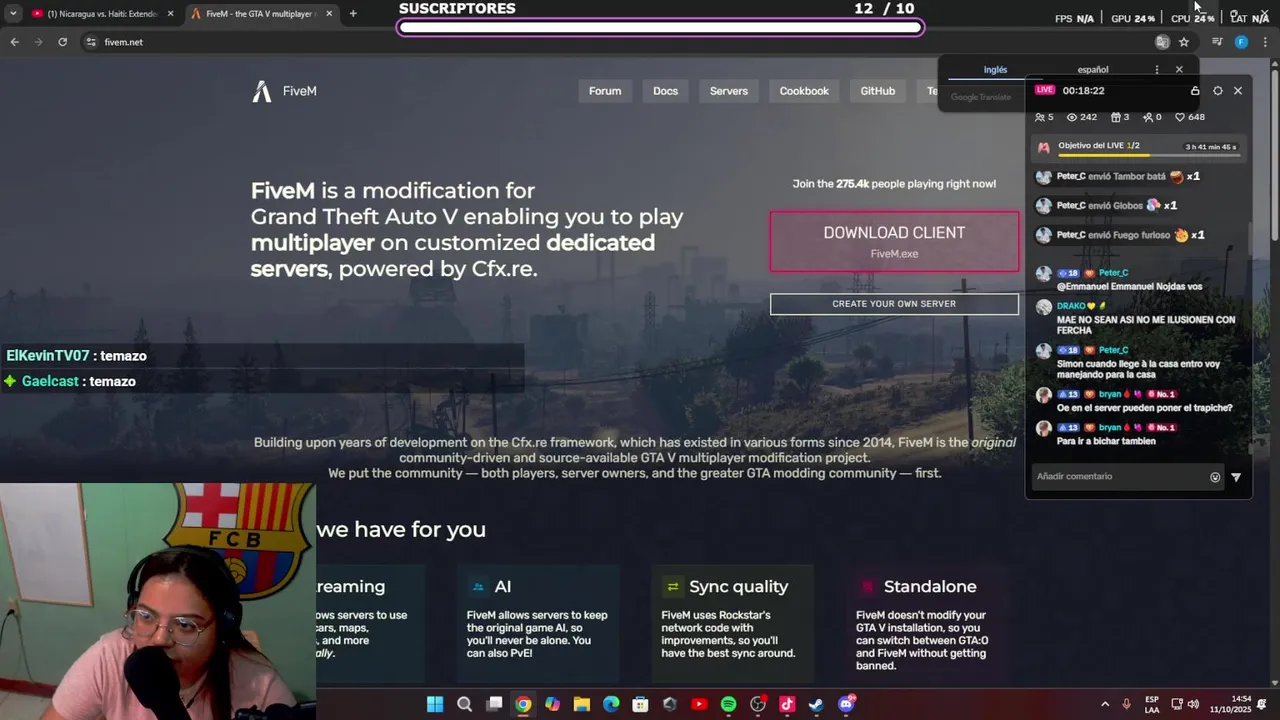
Task: Open Spotify from the taskbar
Action: click(x=728, y=704)
